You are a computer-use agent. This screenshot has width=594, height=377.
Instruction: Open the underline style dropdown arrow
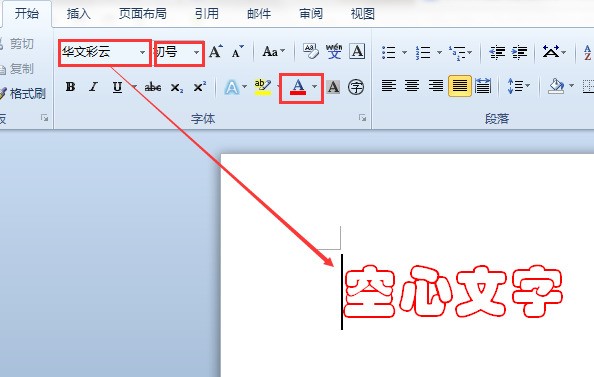click(x=134, y=87)
